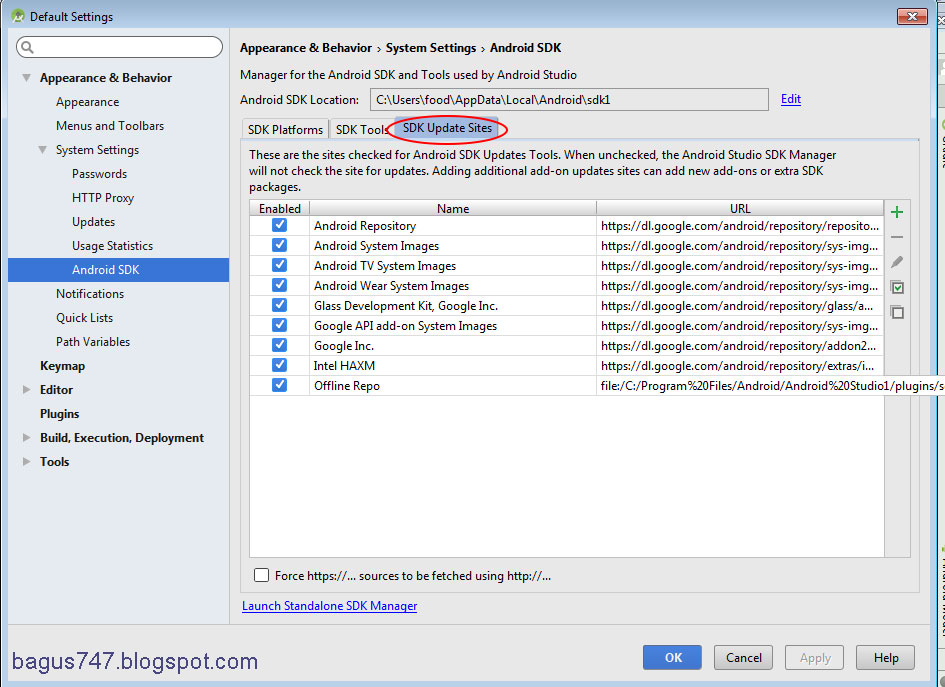945x687 pixels.
Task: Switch to the SDK Tools tab
Action: click(362, 130)
